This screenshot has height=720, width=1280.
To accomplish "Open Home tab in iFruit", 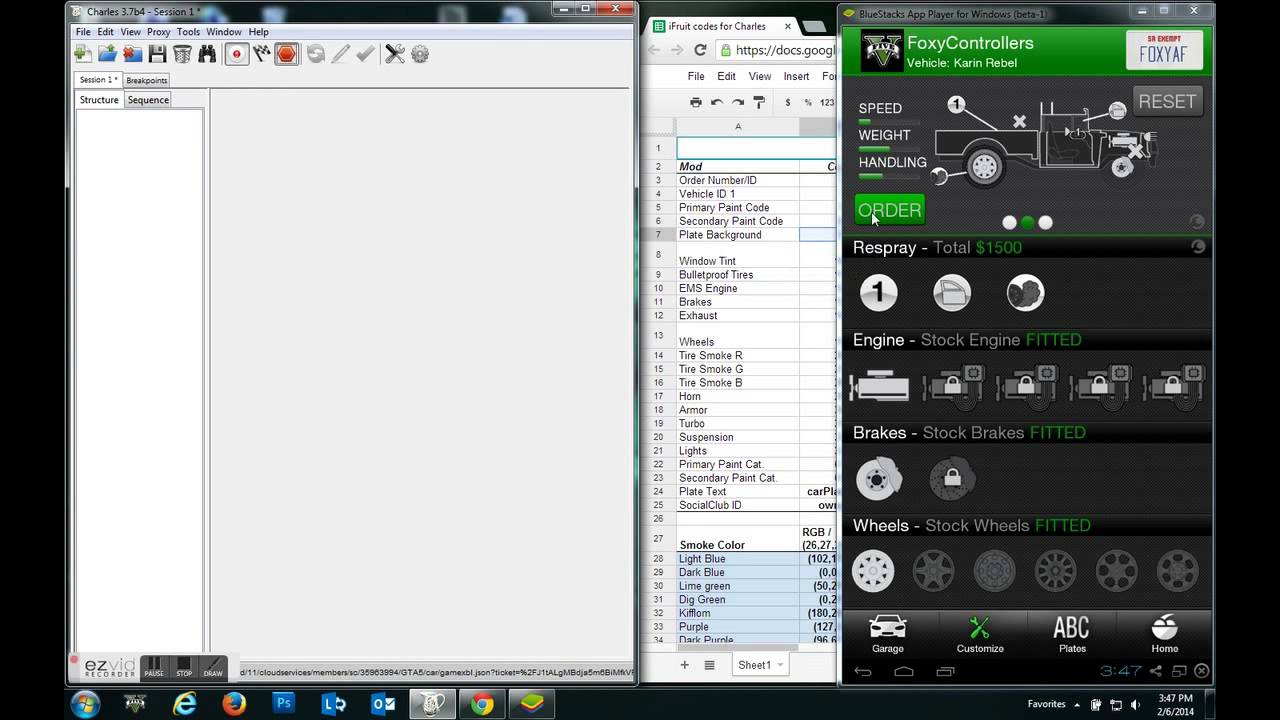I will tap(1164, 635).
